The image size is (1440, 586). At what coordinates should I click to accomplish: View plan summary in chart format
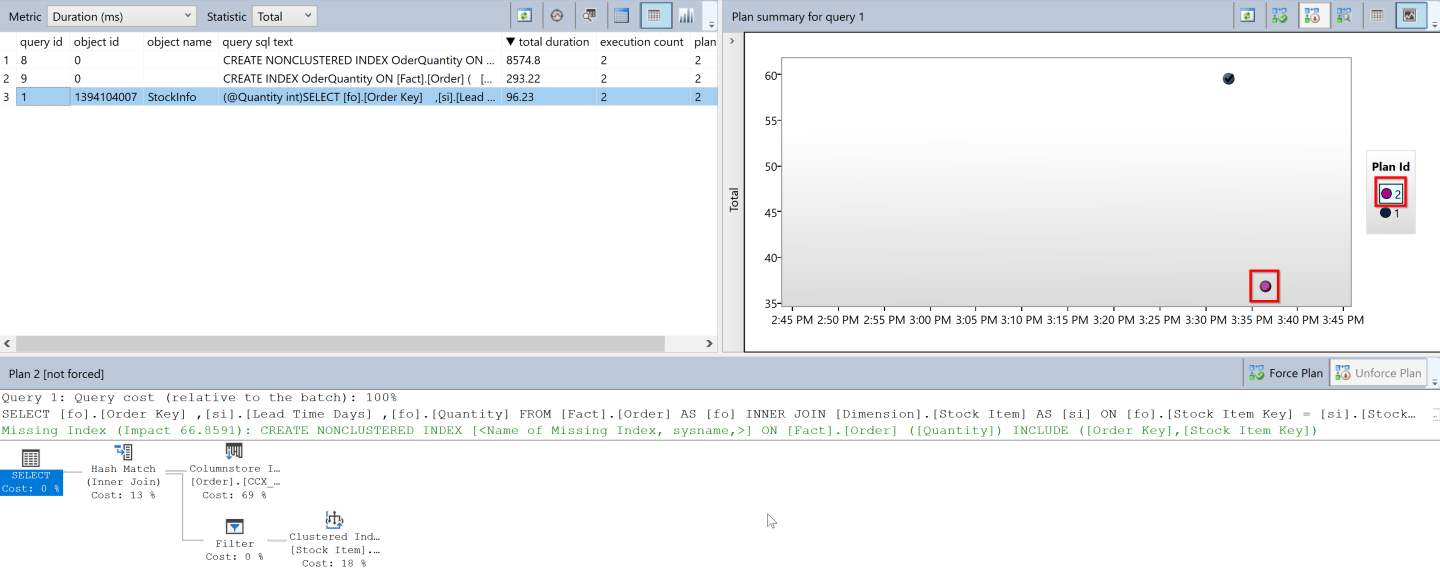pyautogui.click(x=1410, y=15)
